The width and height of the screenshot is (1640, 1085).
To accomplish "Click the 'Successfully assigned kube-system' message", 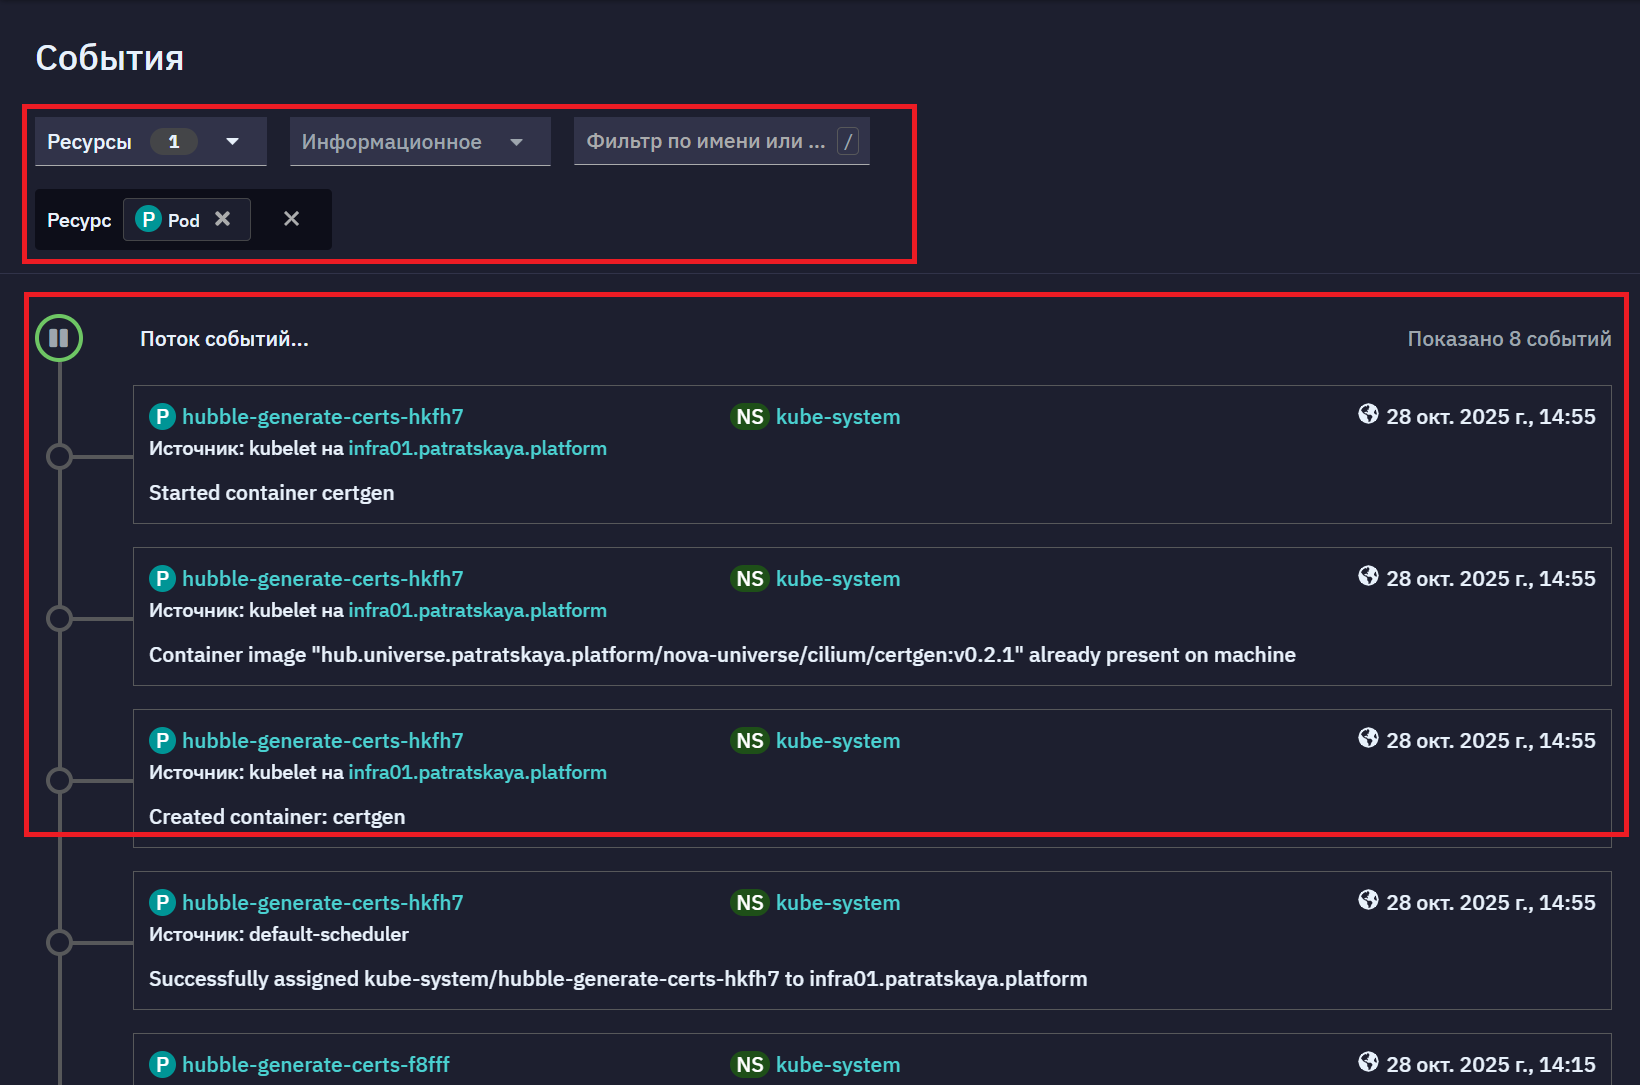I will (618, 978).
